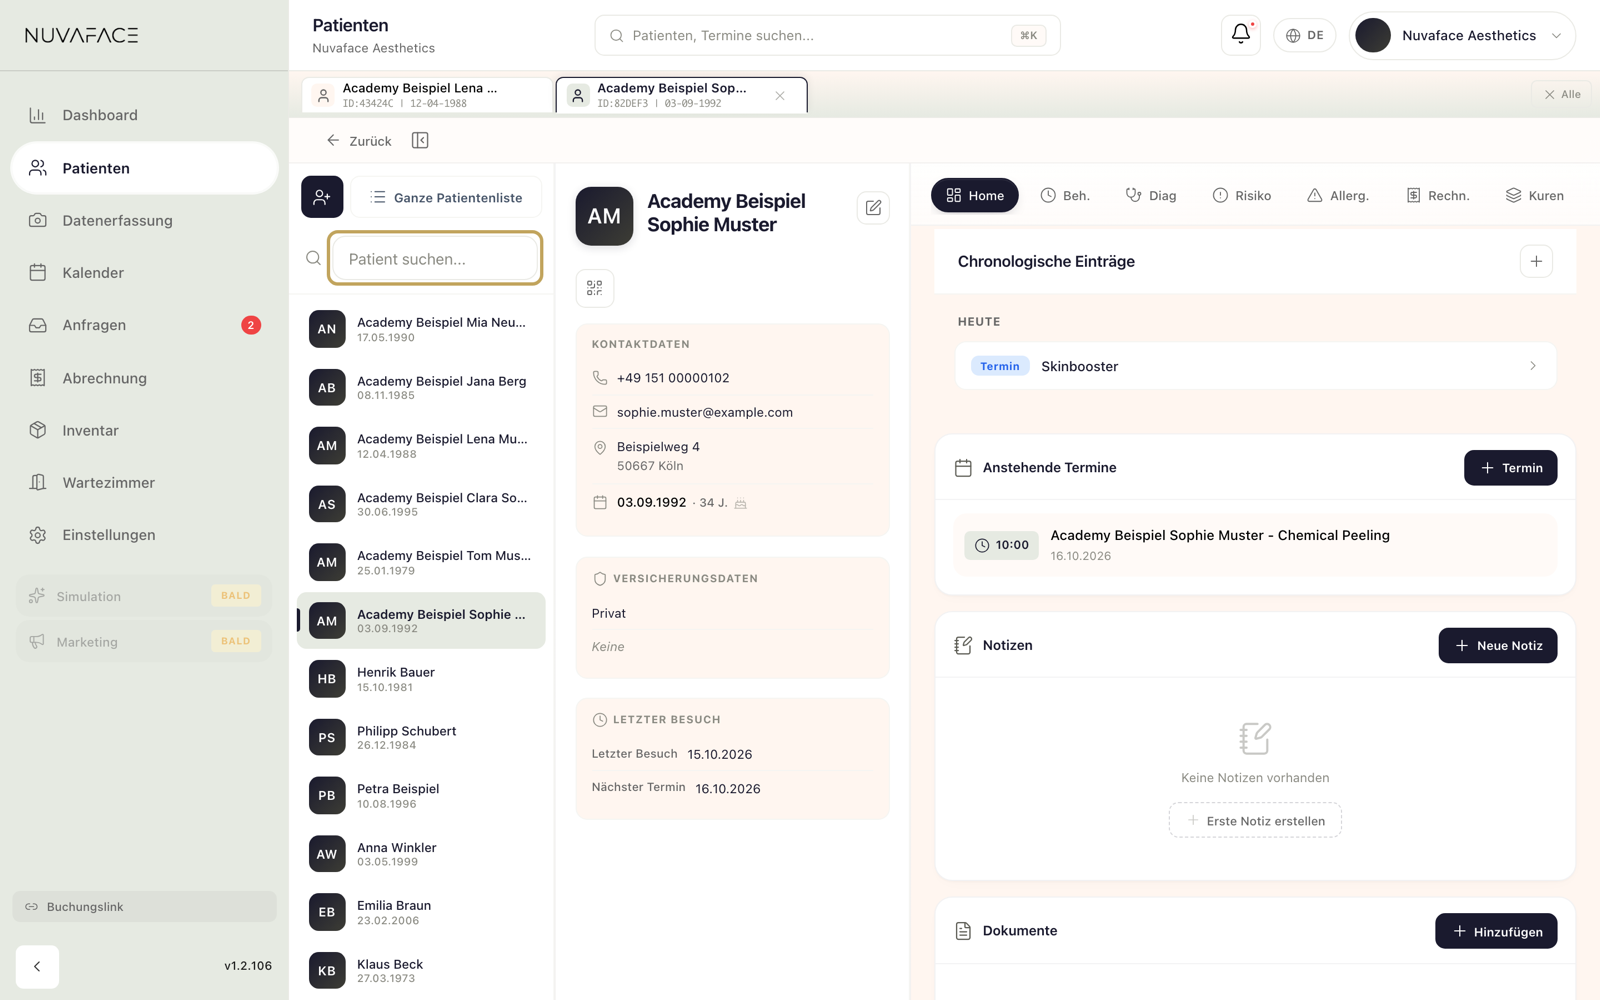Switch to the Rechn. tab
1600x1000 pixels.
1438,196
